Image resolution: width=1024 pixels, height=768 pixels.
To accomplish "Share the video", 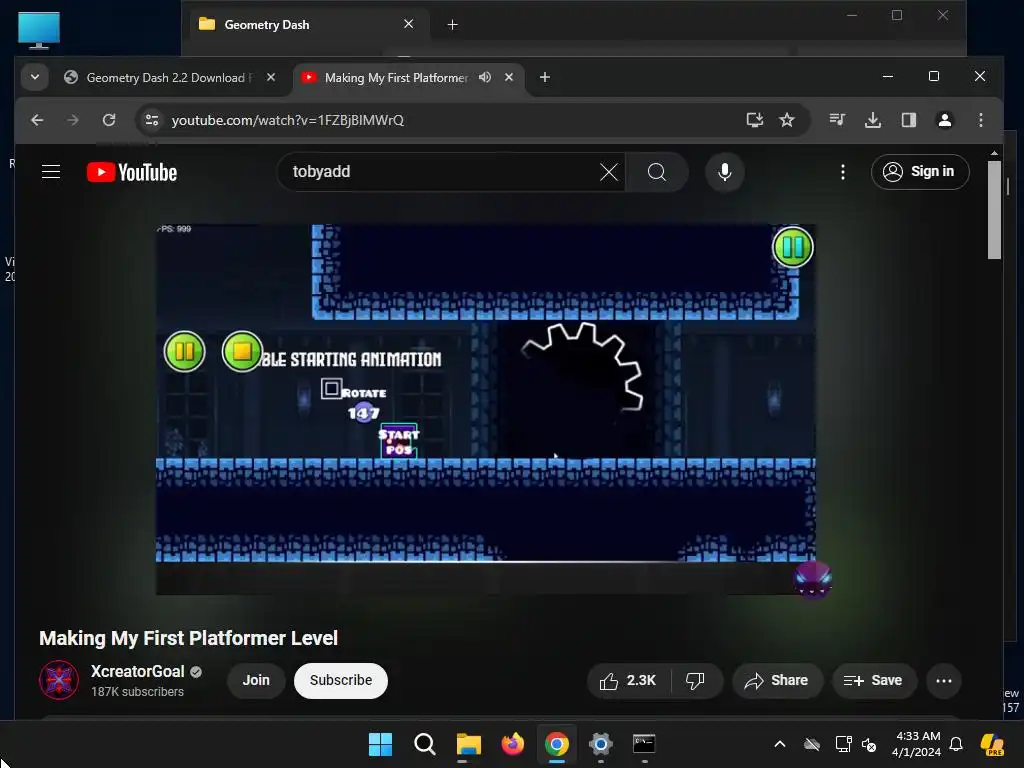I will click(777, 680).
